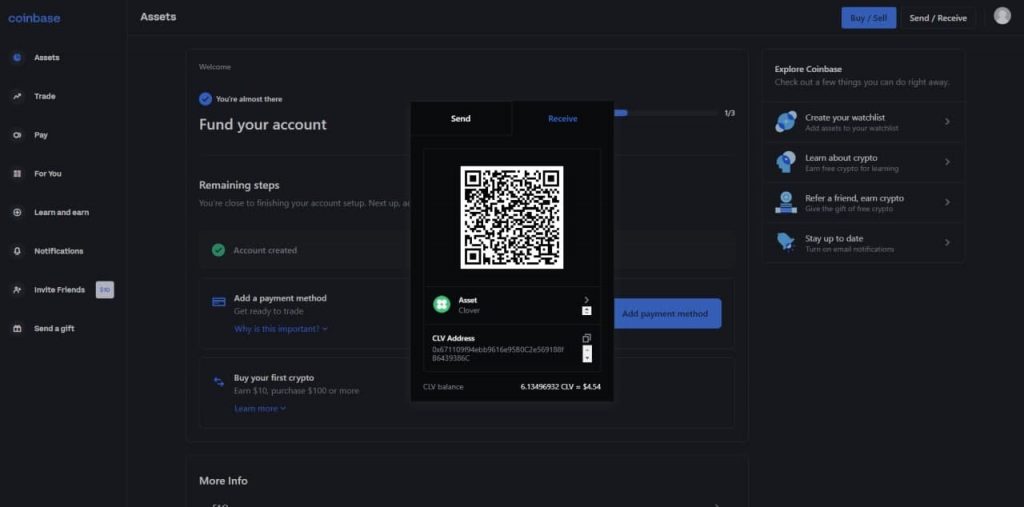Copy the CLV address
Viewport: 1024px width, 507px height.
(586, 338)
